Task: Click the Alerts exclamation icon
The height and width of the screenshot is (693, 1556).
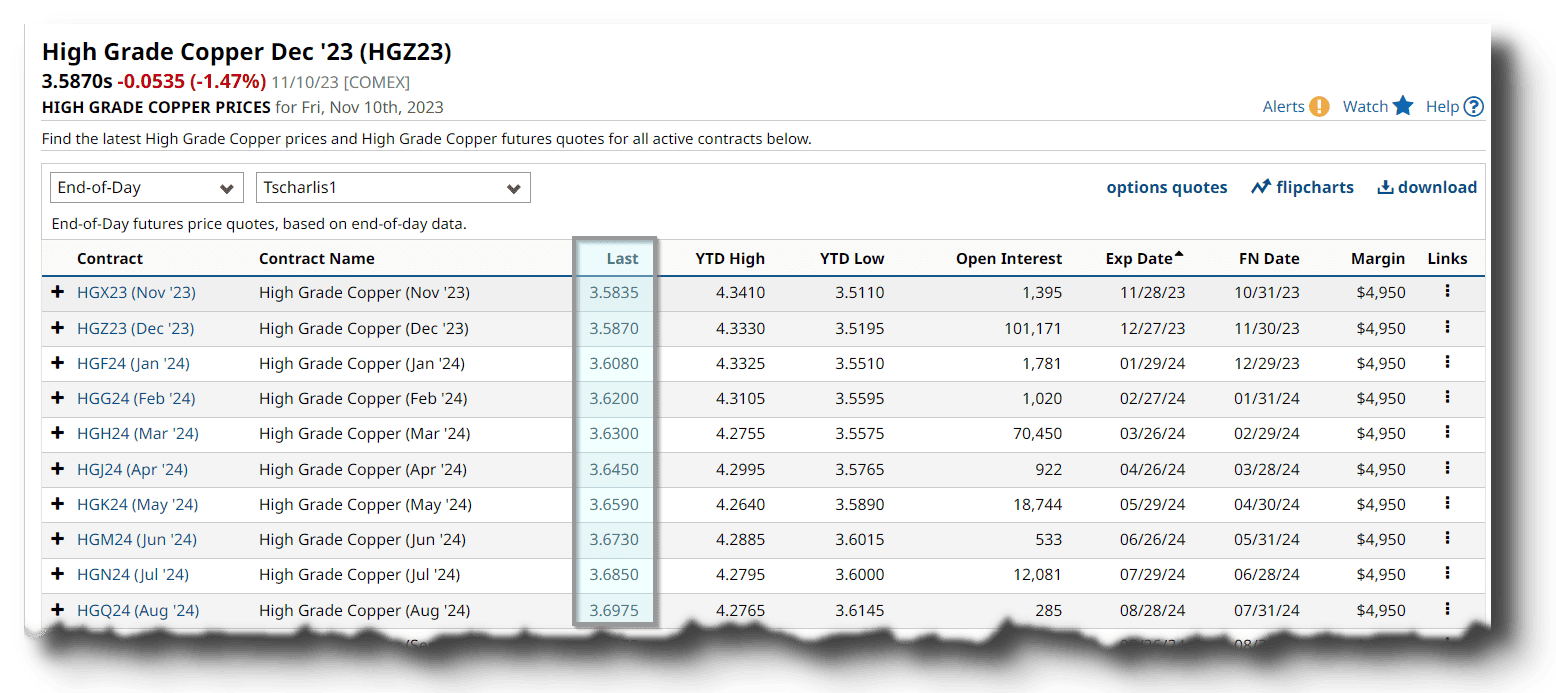Action: pyautogui.click(x=1319, y=107)
